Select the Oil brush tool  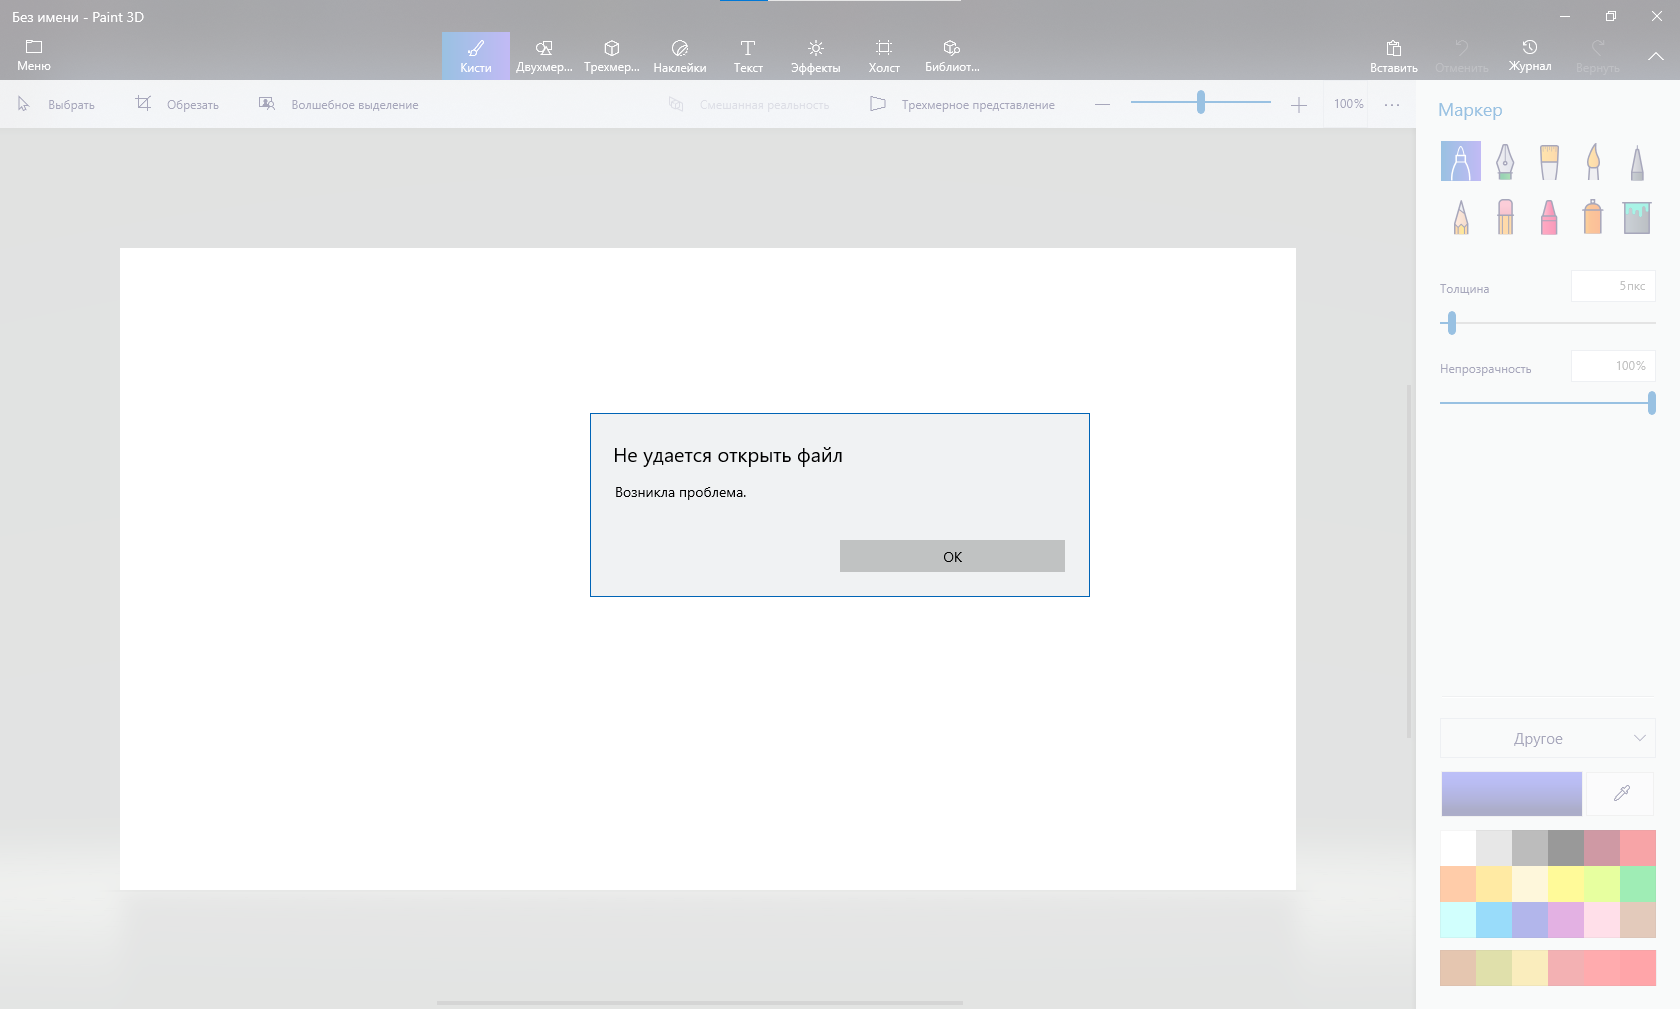(x=1549, y=161)
